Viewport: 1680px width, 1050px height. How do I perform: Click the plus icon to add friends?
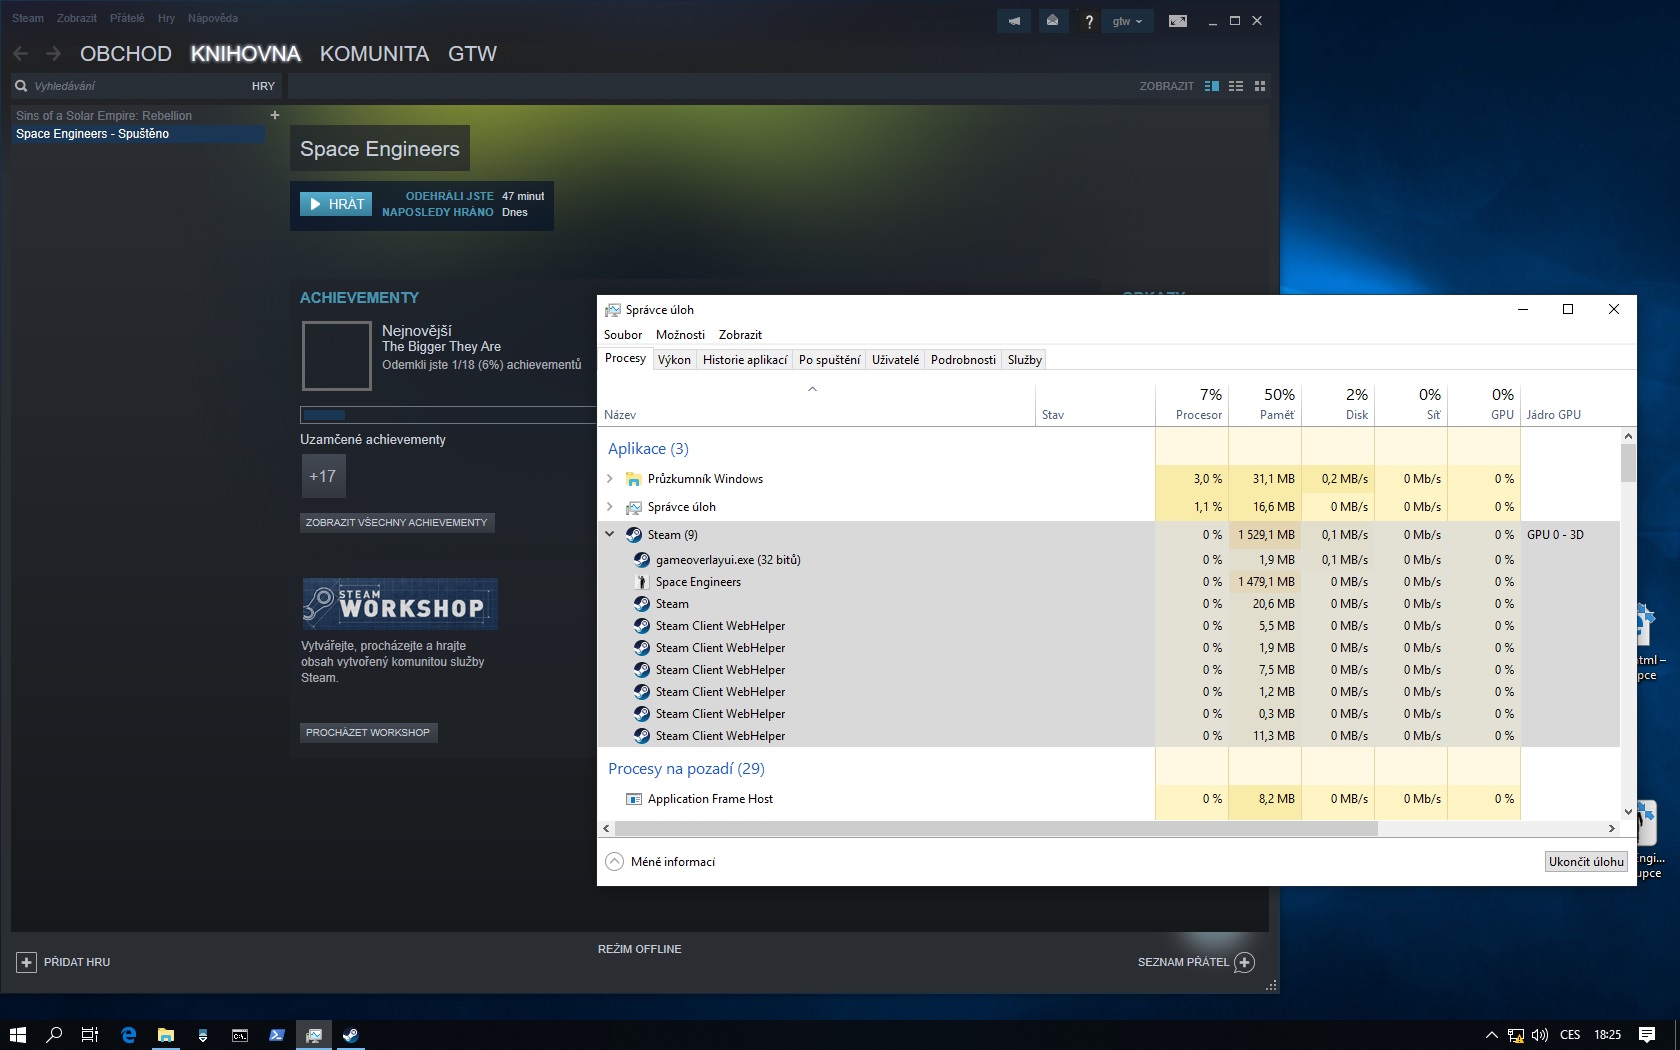(x=1244, y=962)
